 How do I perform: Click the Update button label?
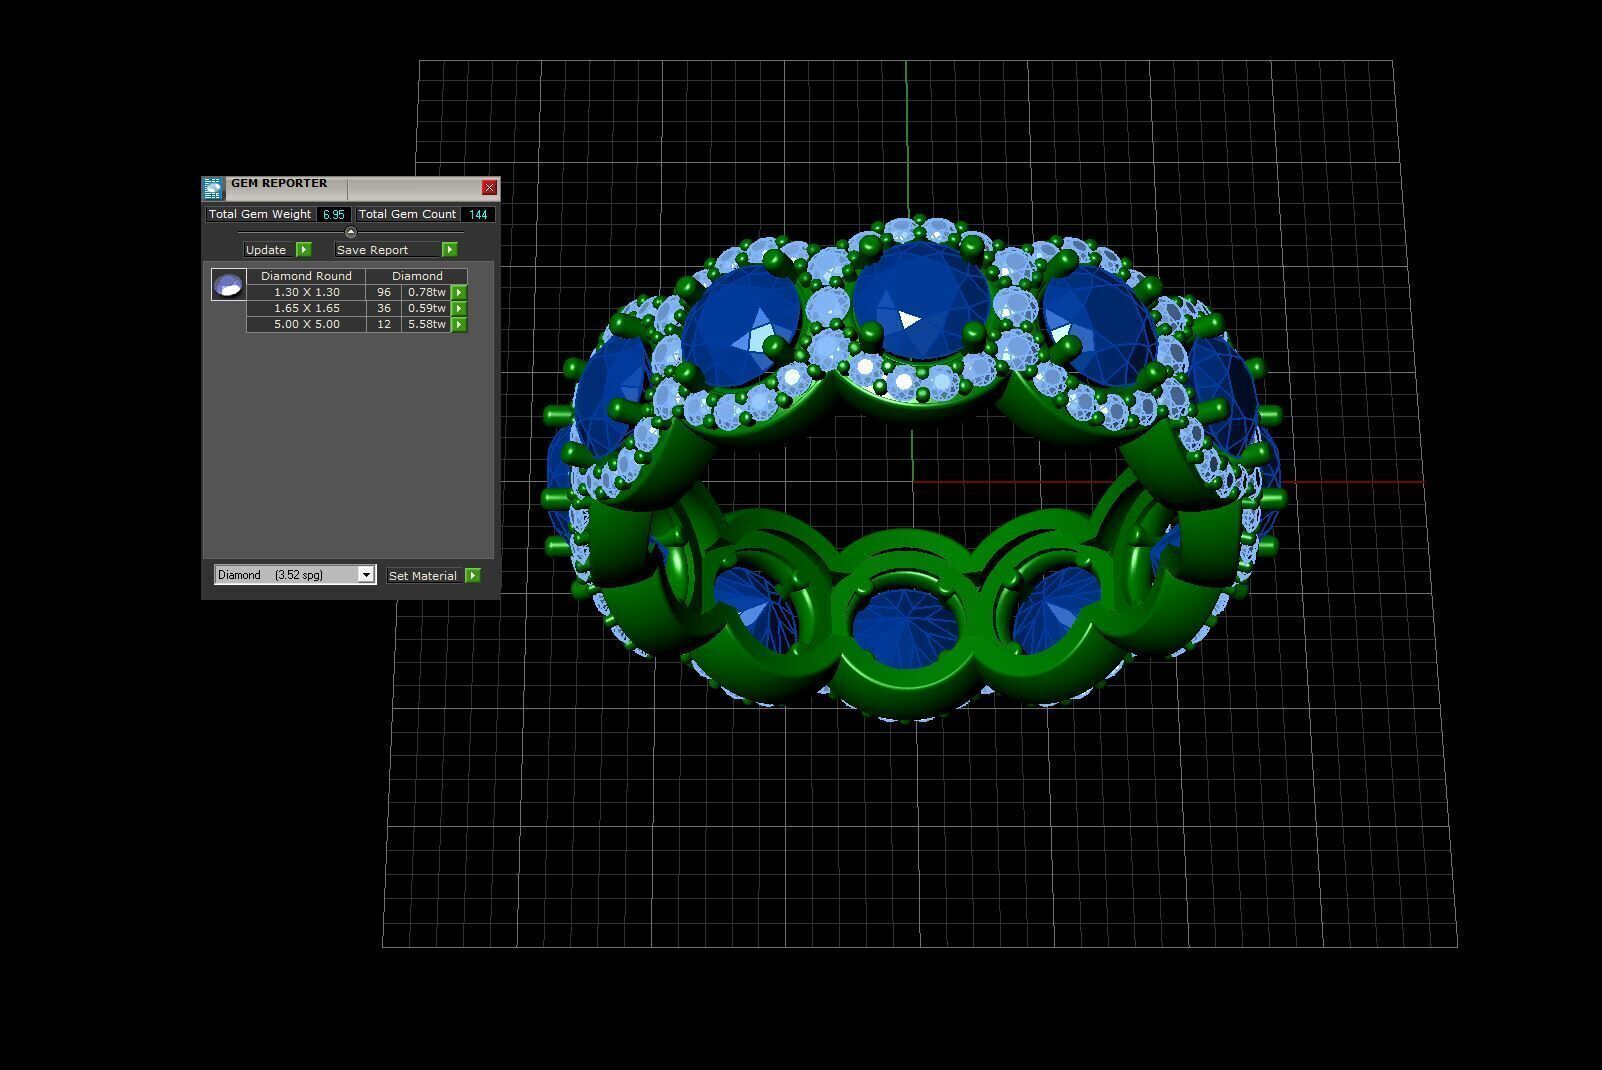[266, 249]
